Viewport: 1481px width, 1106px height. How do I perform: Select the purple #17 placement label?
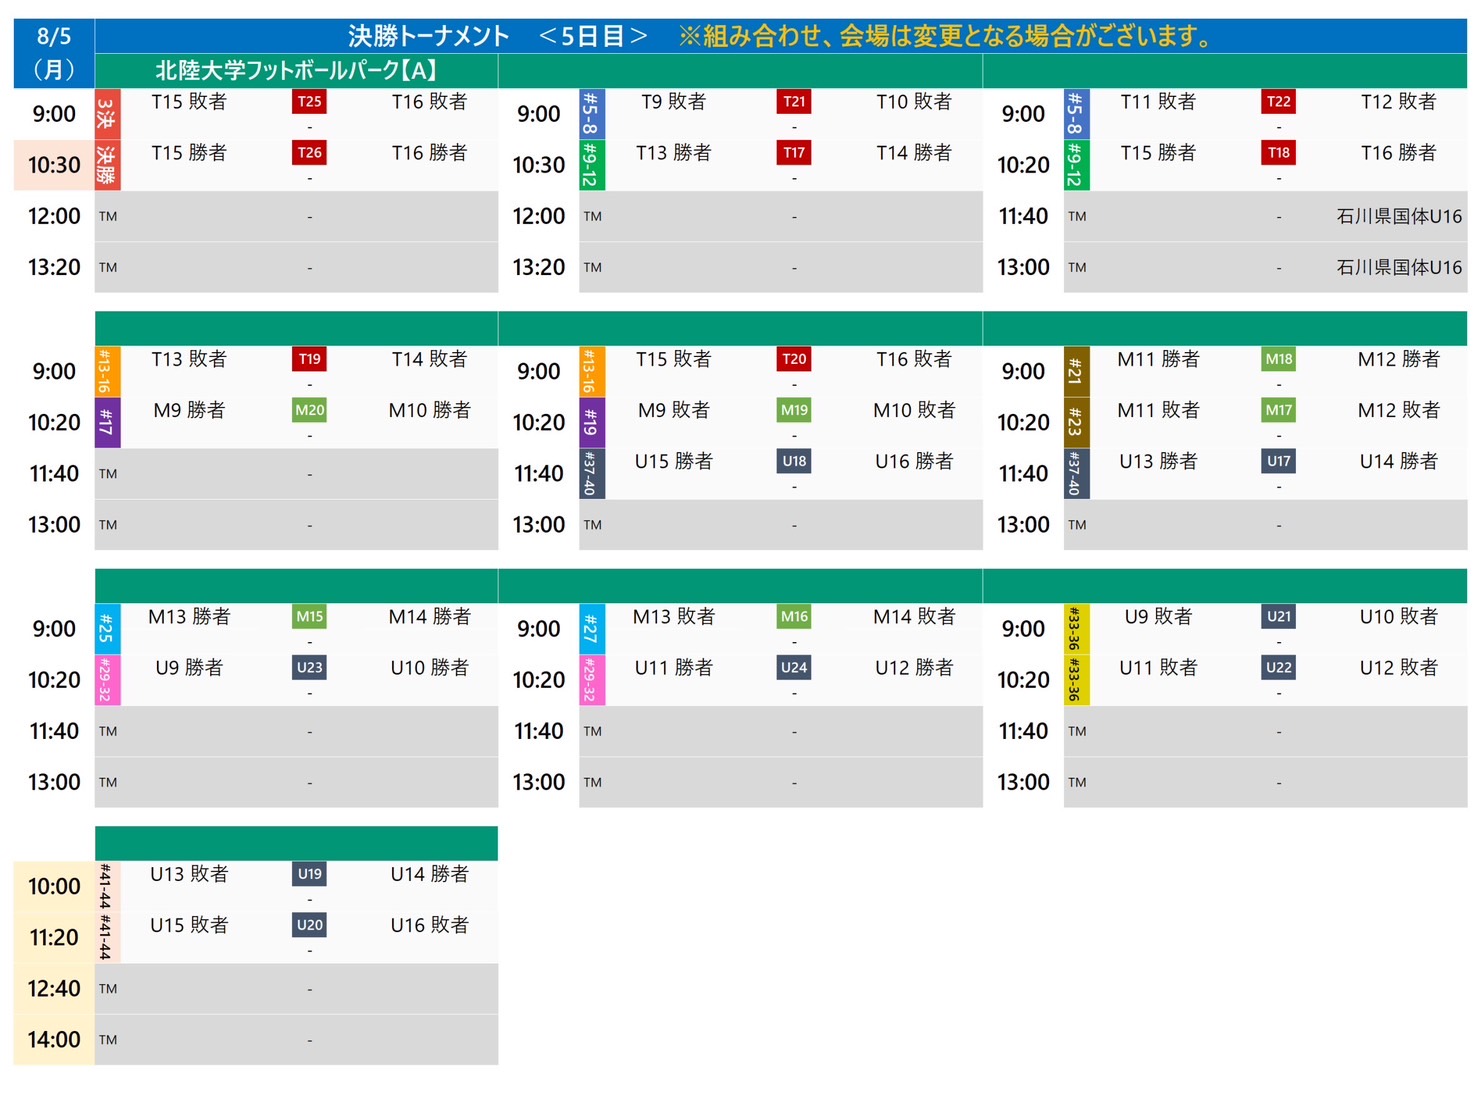pyautogui.click(x=107, y=422)
